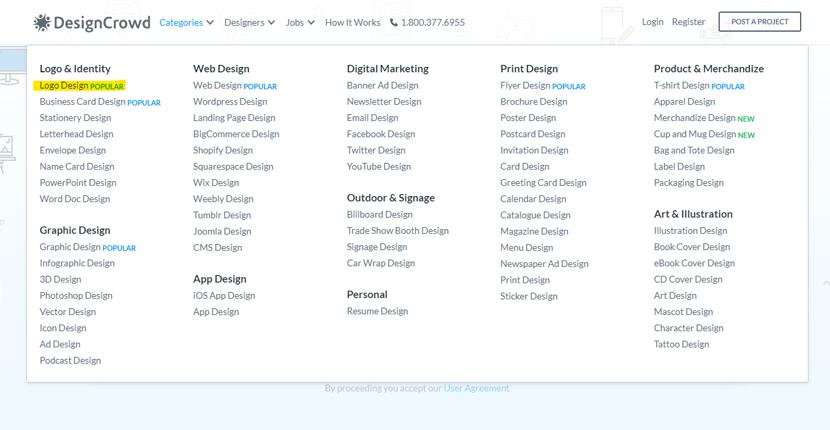Select Billboard Design under Outdoor & Signage
The height and width of the screenshot is (430, 830).
pyautogui.click(x=380, y=214)
